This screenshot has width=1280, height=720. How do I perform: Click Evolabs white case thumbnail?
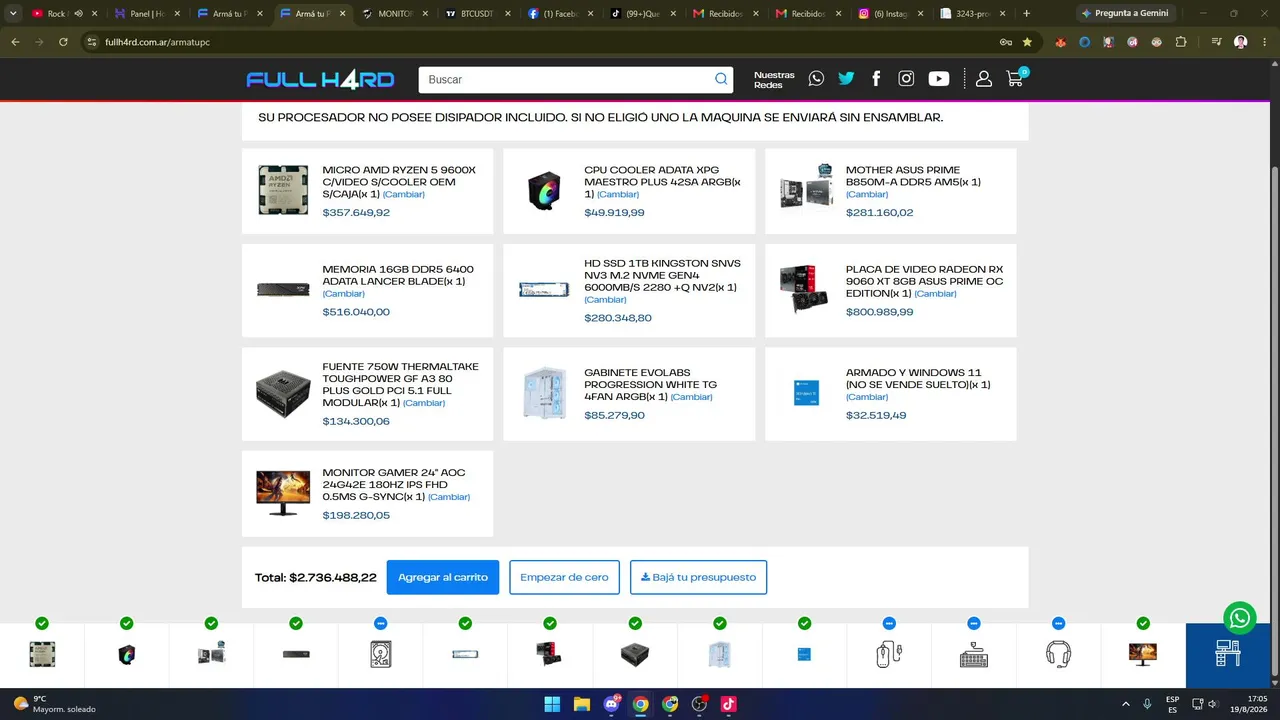pyautogui.click(x=544, y=393)
